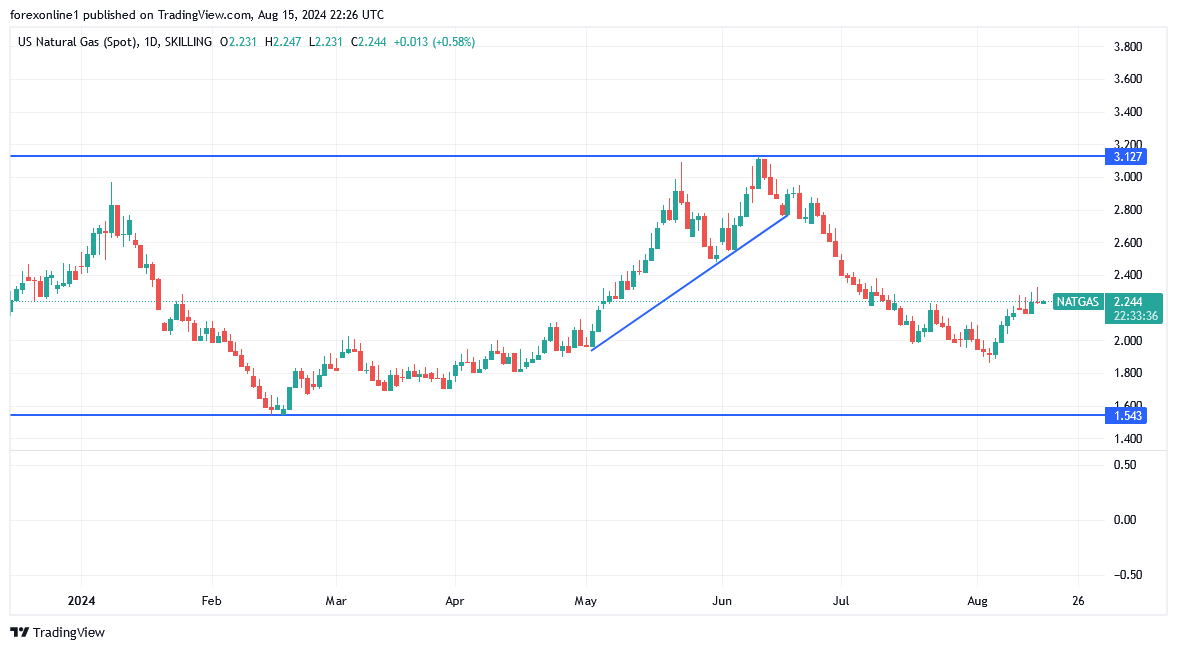Select the blue 1.543 price label

[x=1126, y=416]
